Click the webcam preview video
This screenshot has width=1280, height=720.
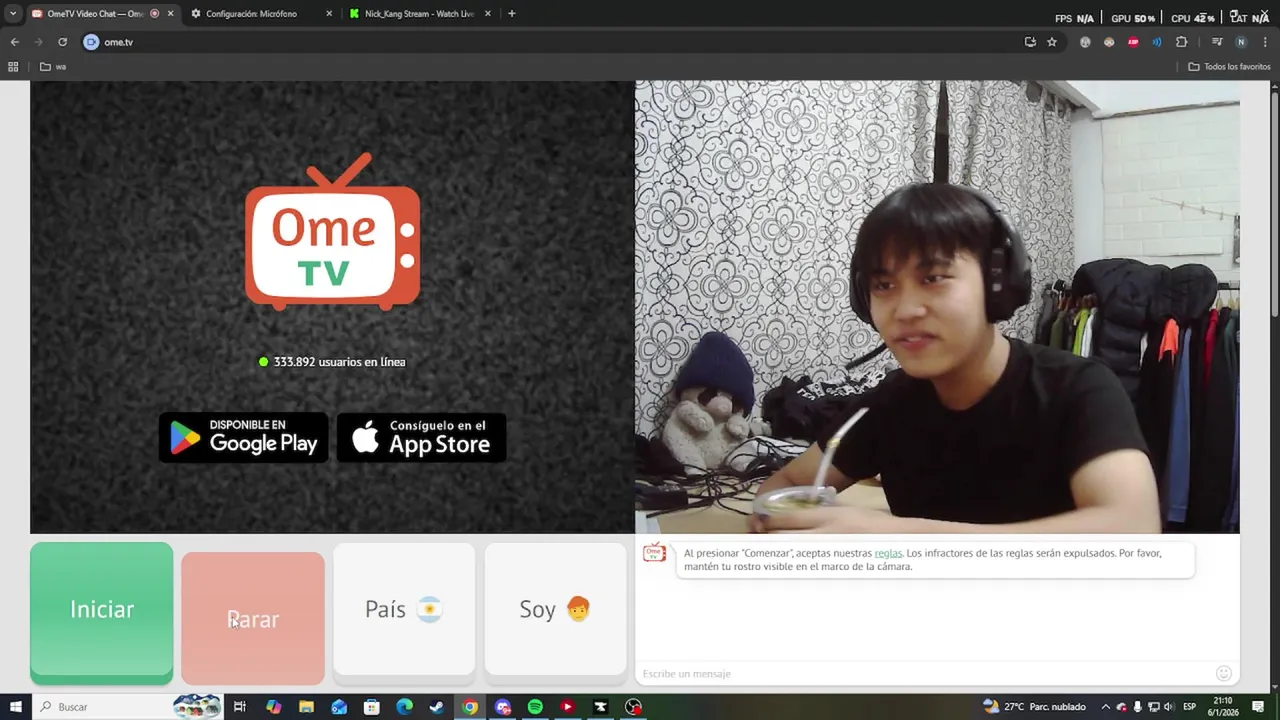pyautogui.click(x=937, y=307)
